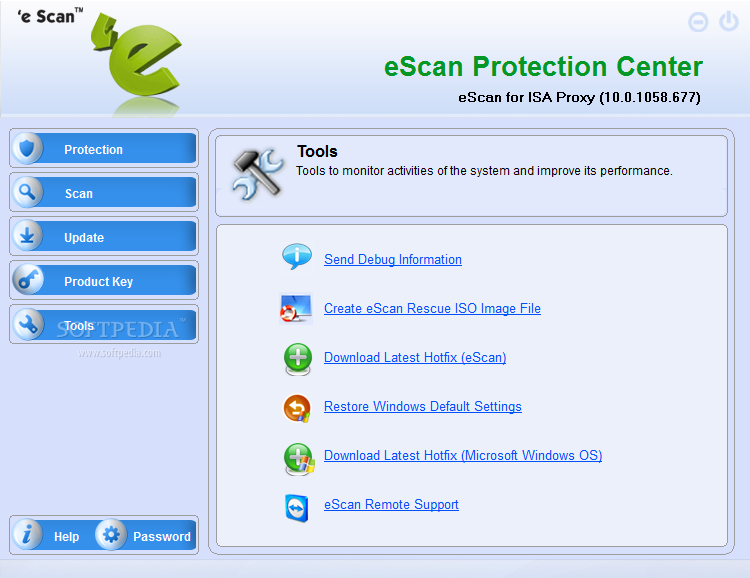Click the green eScan 'e' logo
The height and width of the screenshot is (578, 750).
(x=138, y=56)
